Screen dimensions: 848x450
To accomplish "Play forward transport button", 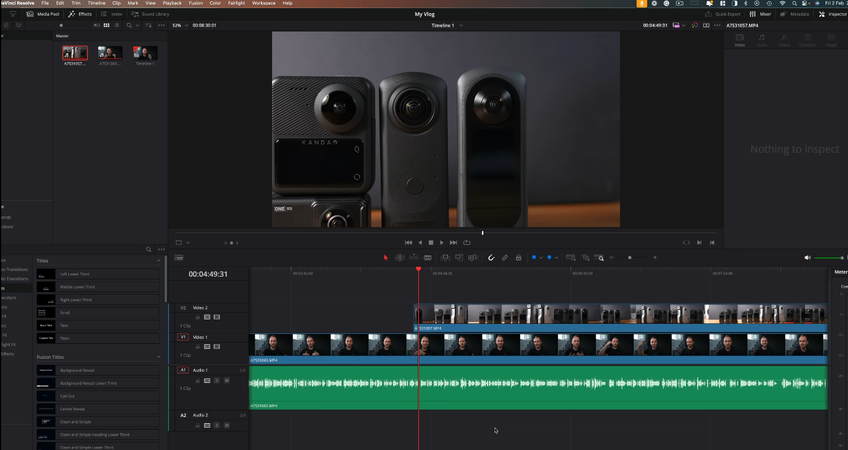I will click(441, 243).
